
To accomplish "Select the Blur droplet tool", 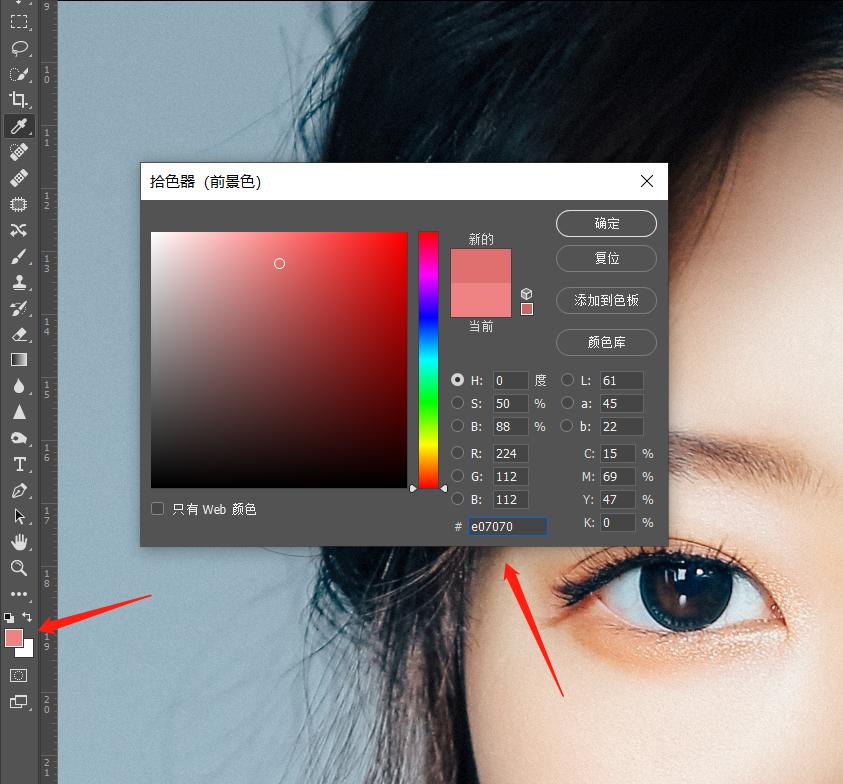I will click(19, 386).
